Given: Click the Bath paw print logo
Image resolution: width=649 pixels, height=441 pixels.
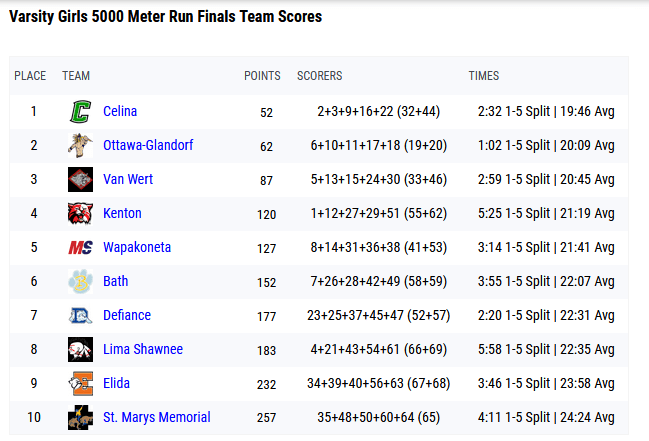Looking at the screenshot, I should pyautogui.click(x=80, y=282).
